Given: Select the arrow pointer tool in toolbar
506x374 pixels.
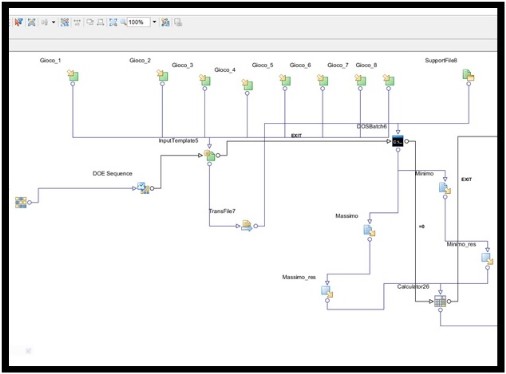Looking at the screenshot, I should pos(18,22).
